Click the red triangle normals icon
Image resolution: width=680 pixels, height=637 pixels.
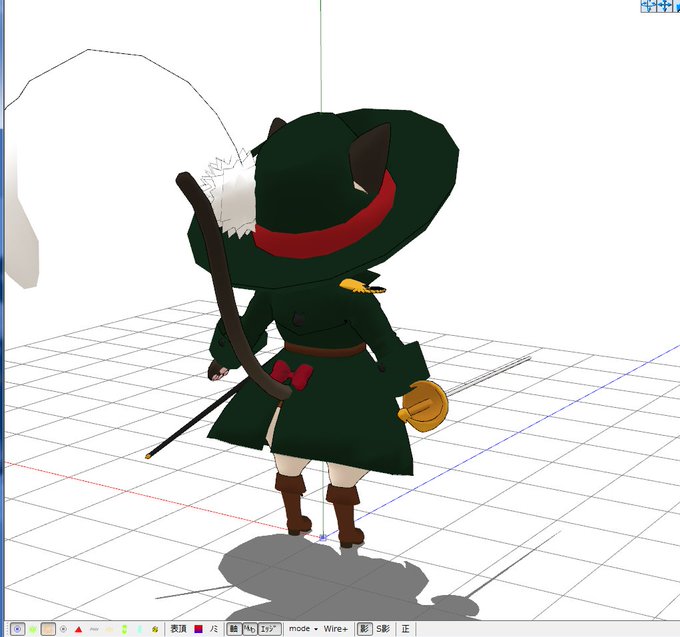click(x=78, y=629)
